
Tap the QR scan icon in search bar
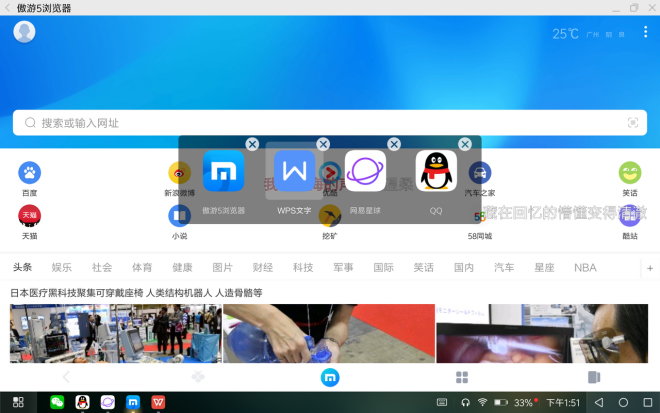click(632, 122)
